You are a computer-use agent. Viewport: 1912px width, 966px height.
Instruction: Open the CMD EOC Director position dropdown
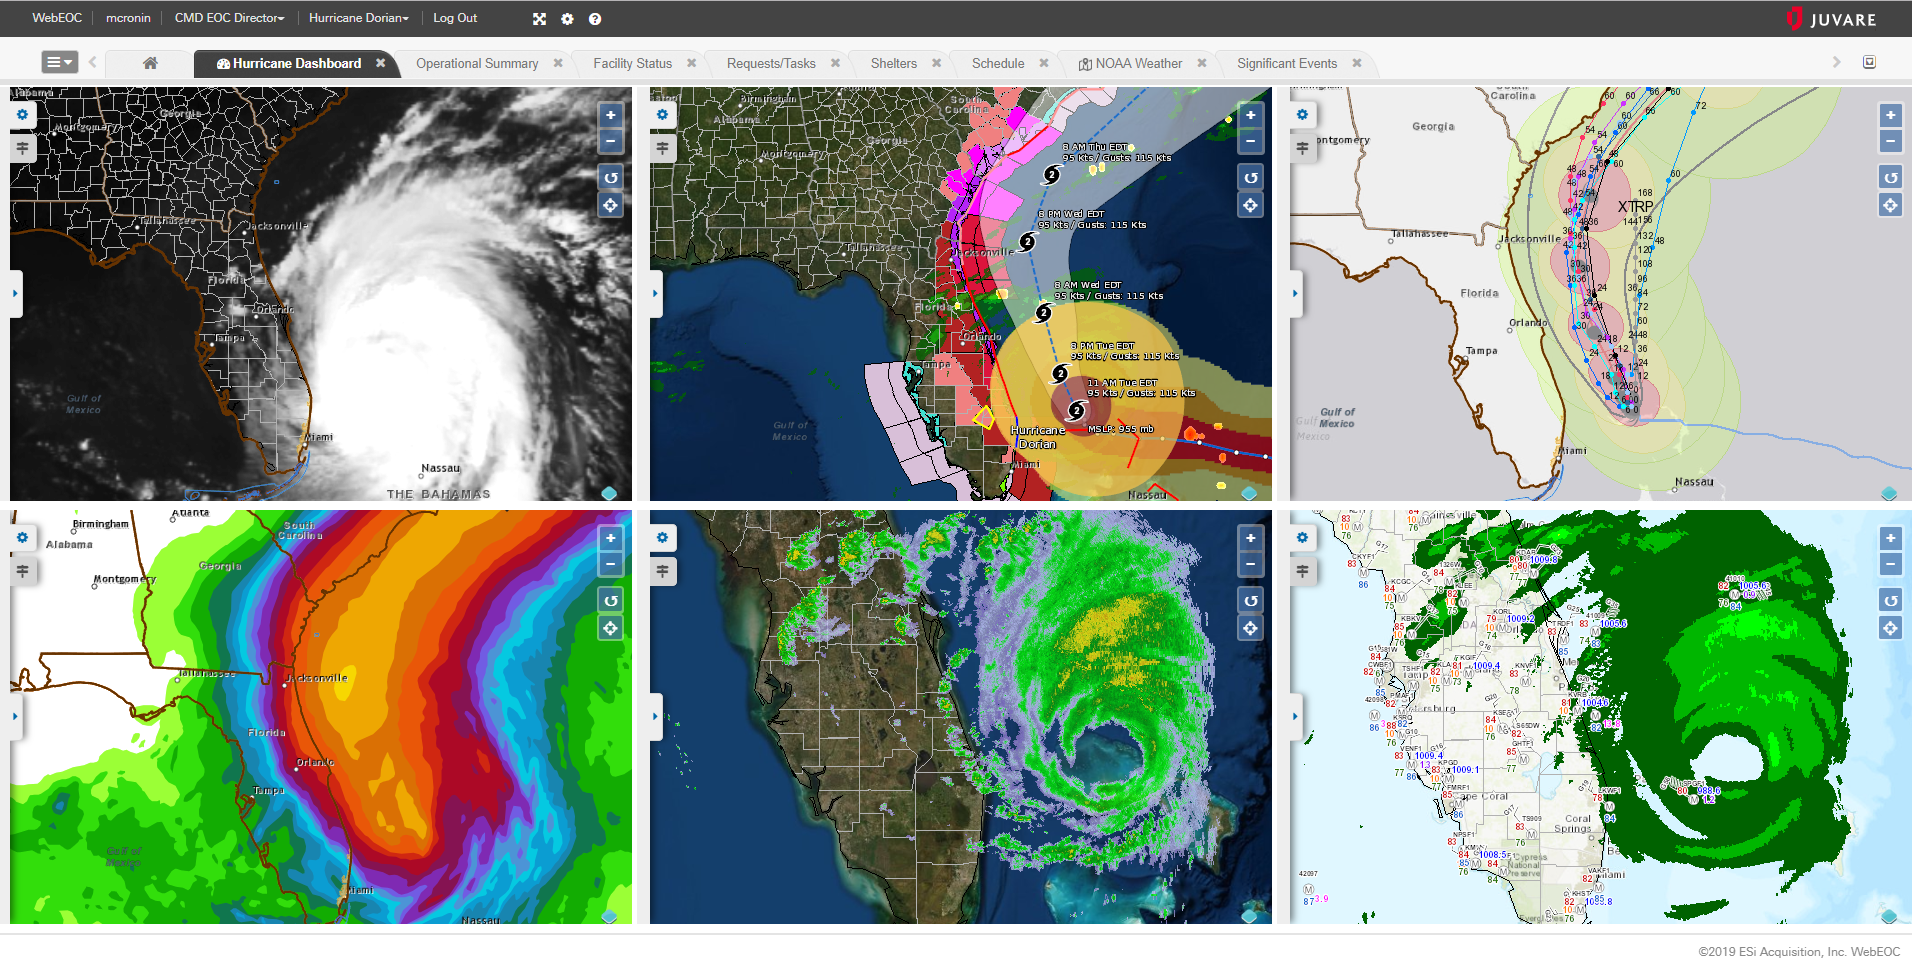click(x=229, y=18)
